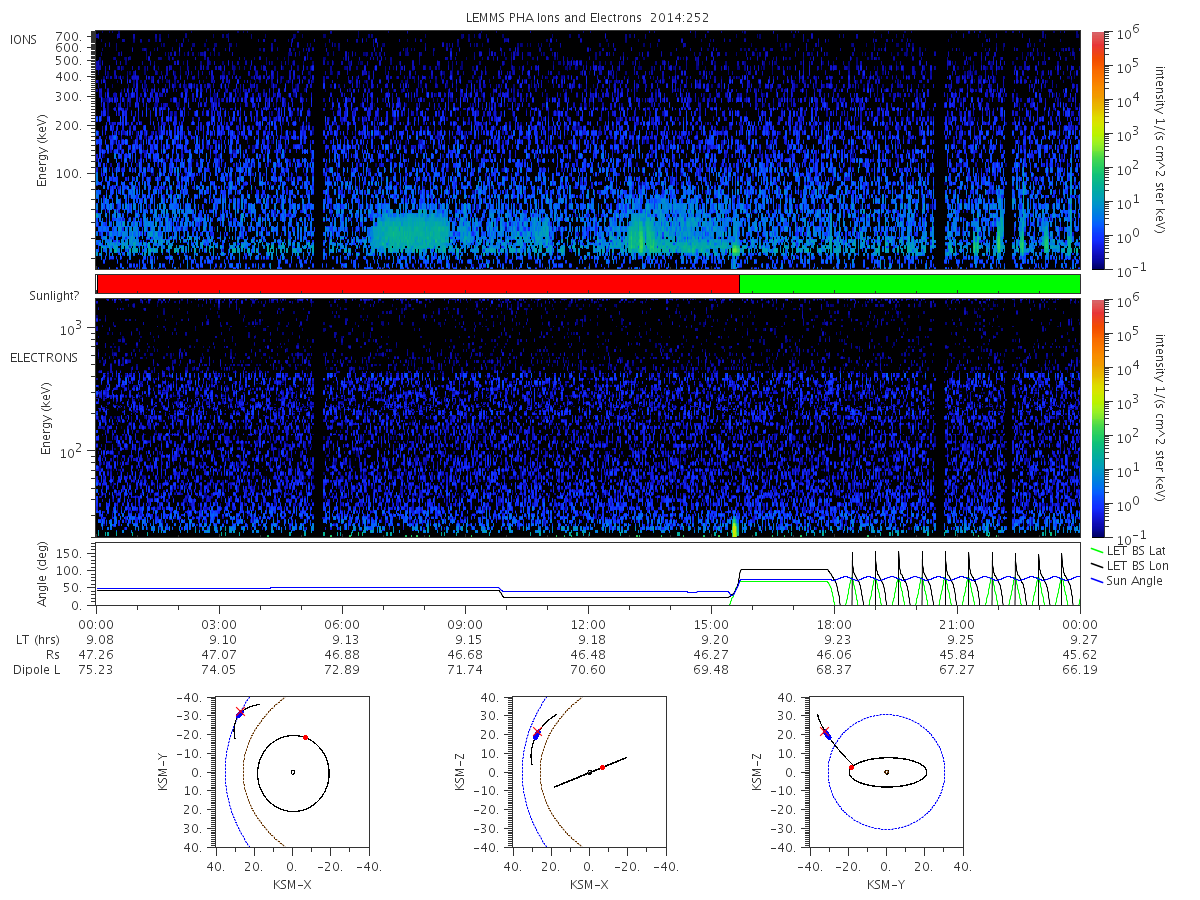The width and height of the screenshot is (1200, 900).
Task: Click the KSM-Y versus KSM-Z orbit plot
Action: 886,772
